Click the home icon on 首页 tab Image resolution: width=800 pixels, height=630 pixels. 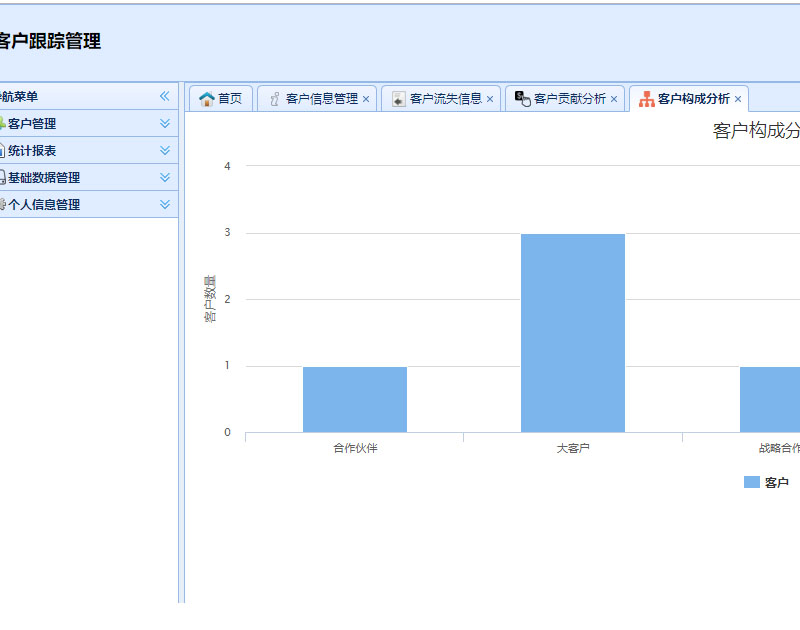(207, 99)
